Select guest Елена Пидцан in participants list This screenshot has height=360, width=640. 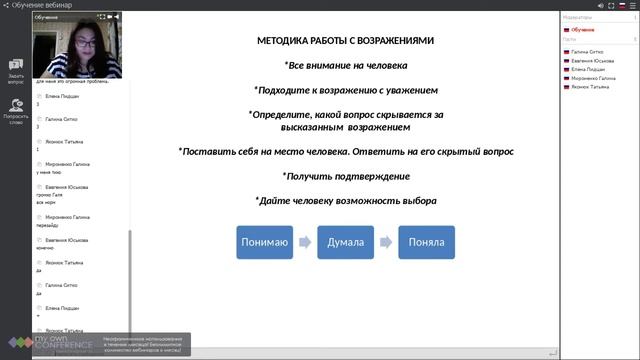pos(588,69)
